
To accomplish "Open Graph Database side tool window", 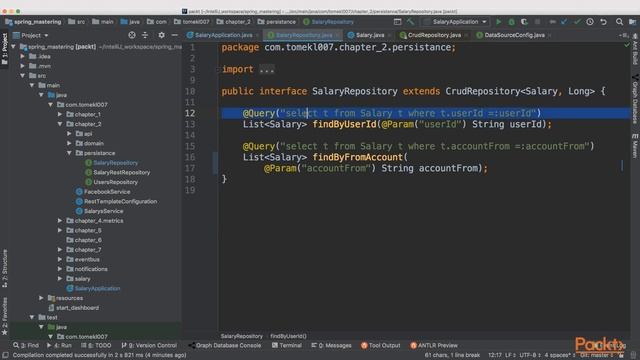I will [x=635, y=100].
